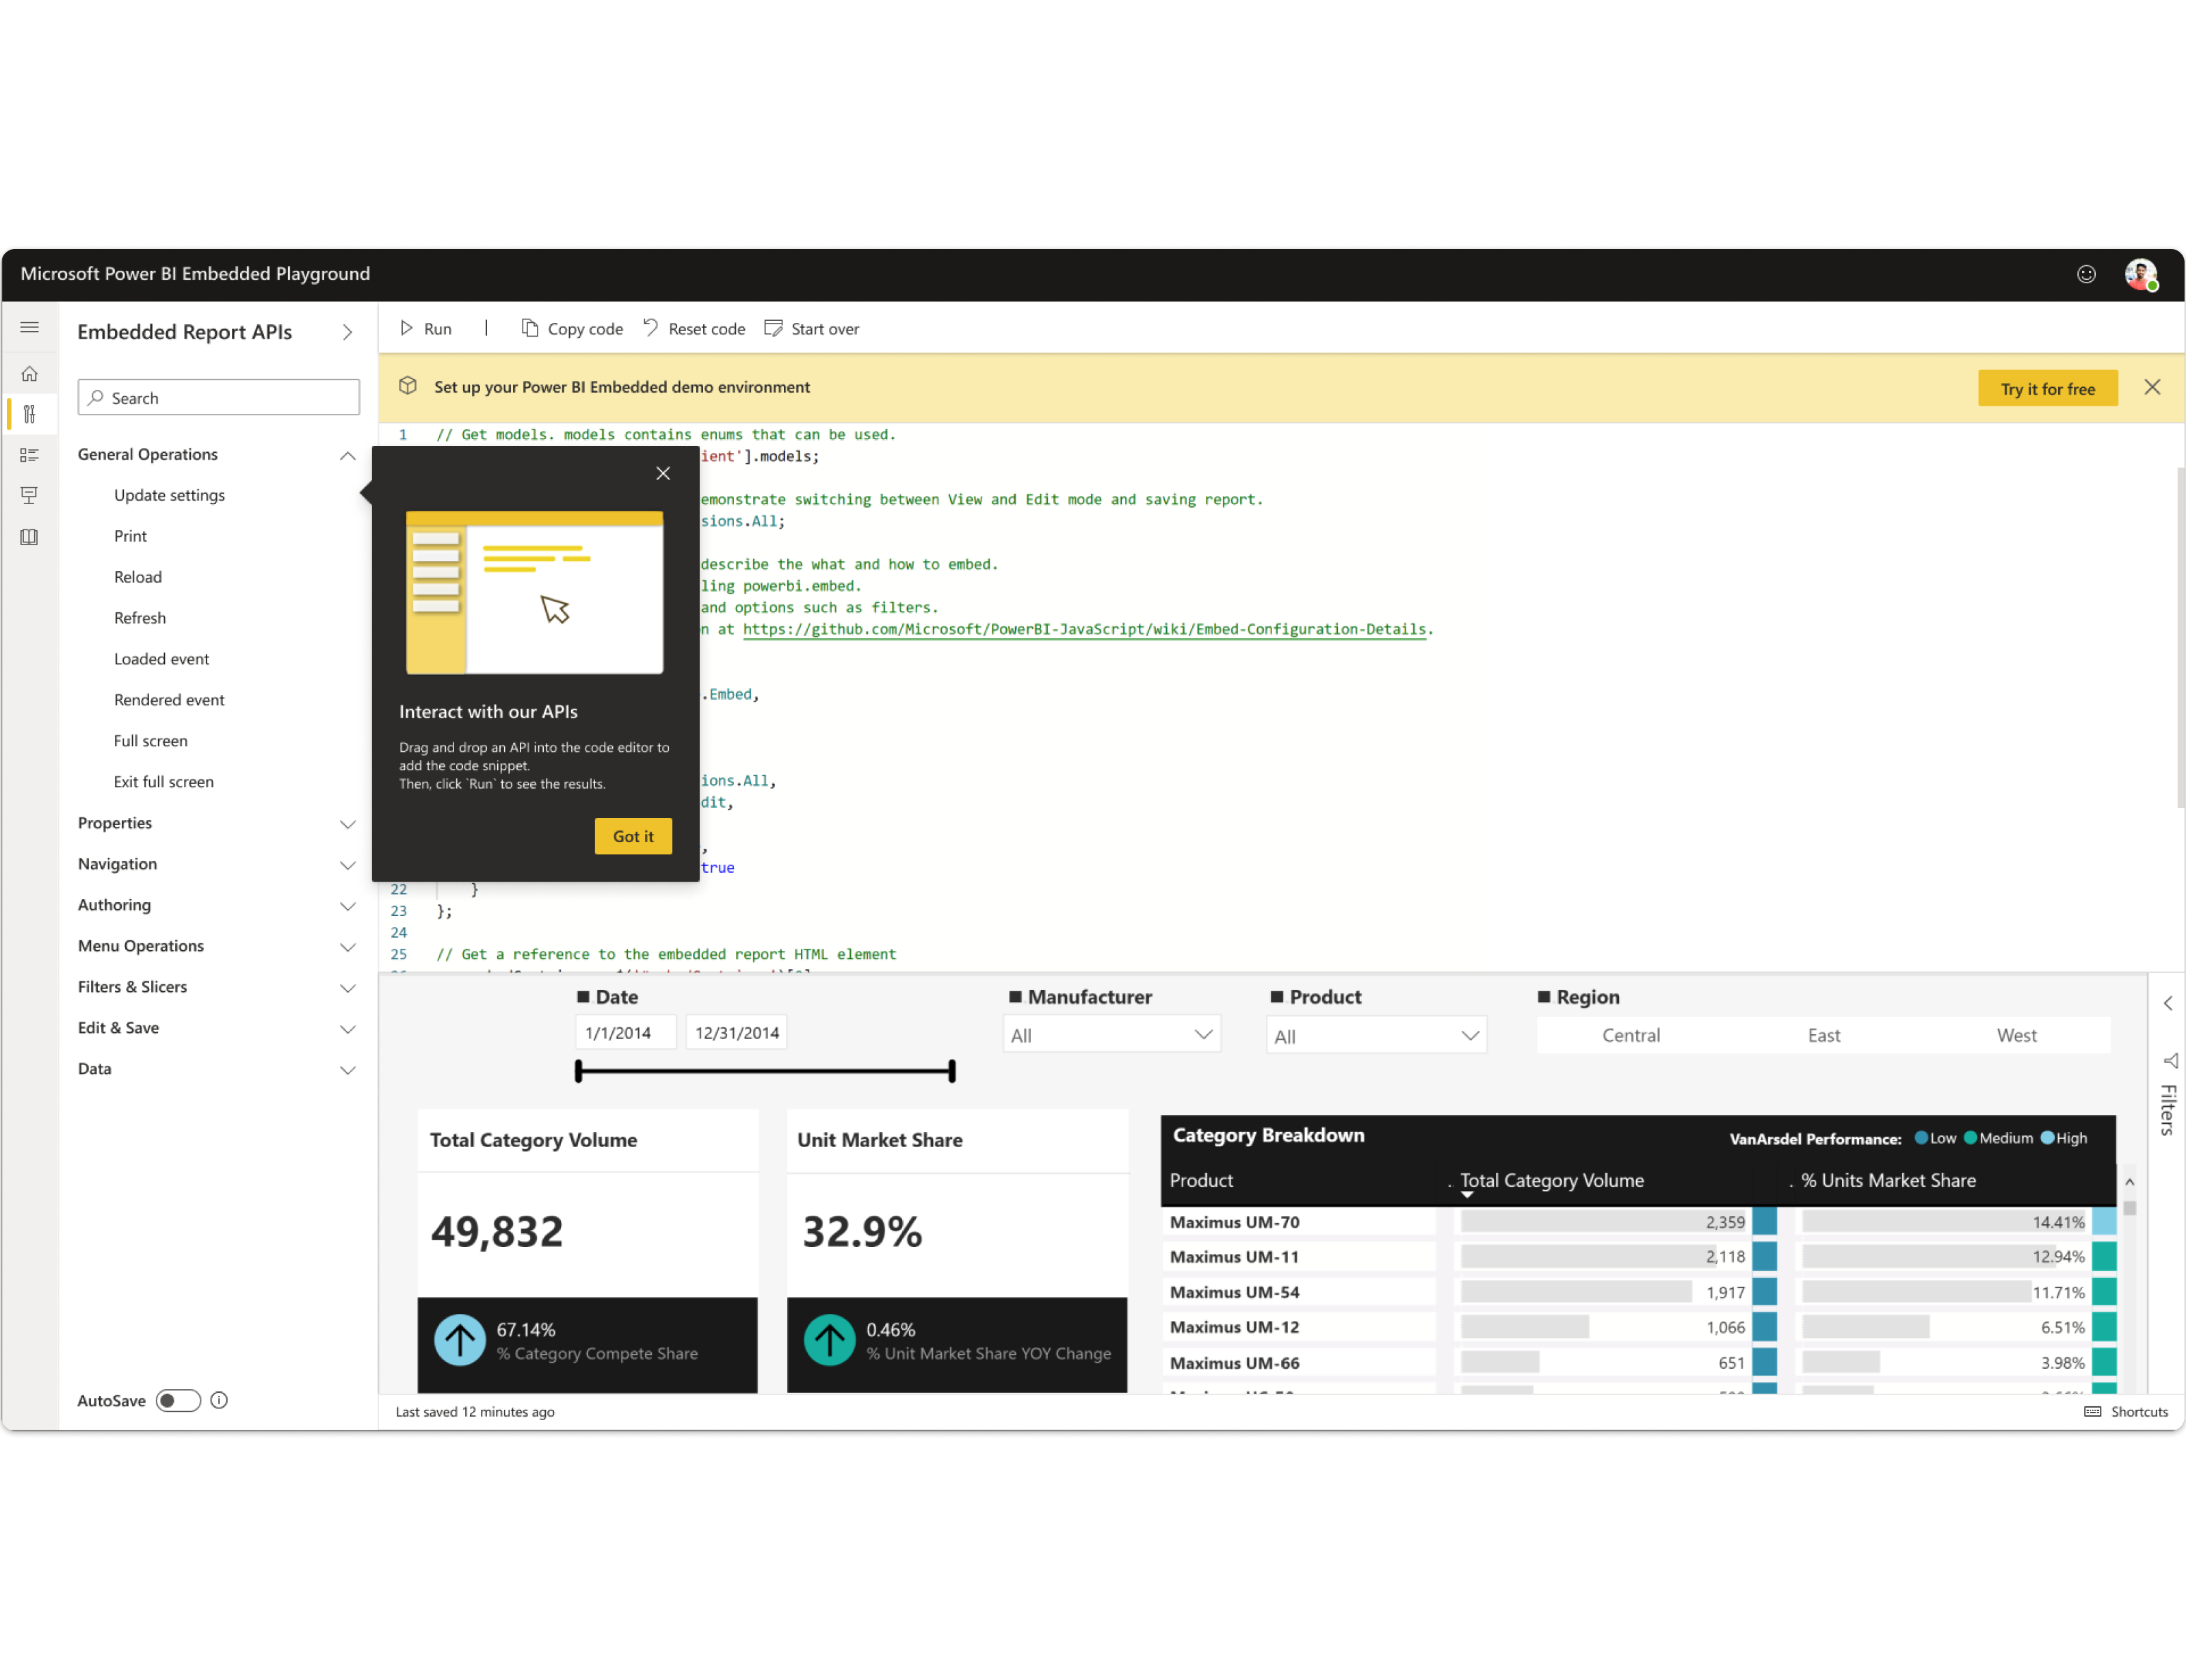Viewport: 2186px width, 1680px height.
Task: Click the date slider left handle
Action: [x=578, y=1071]
